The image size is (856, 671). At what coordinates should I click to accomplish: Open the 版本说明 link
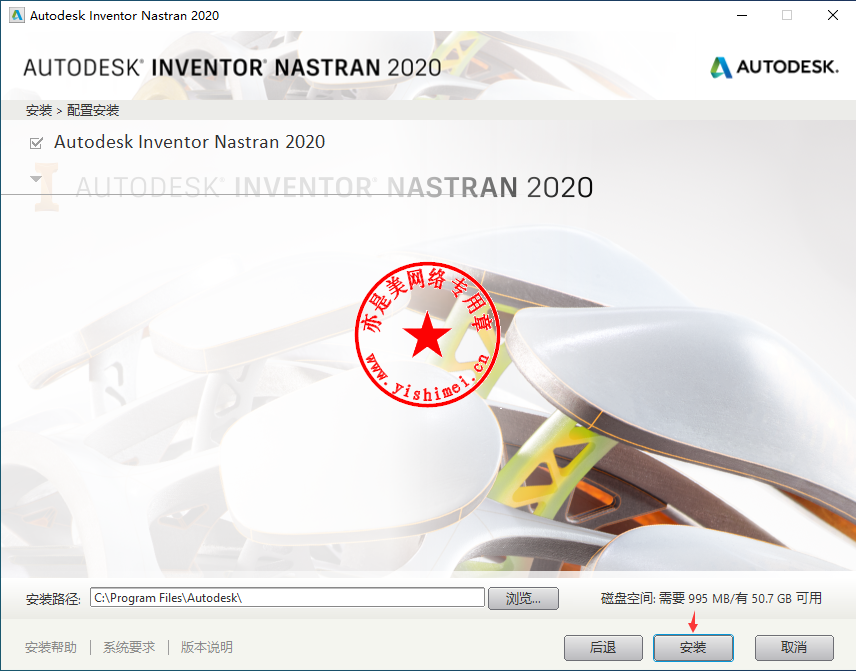206,648
